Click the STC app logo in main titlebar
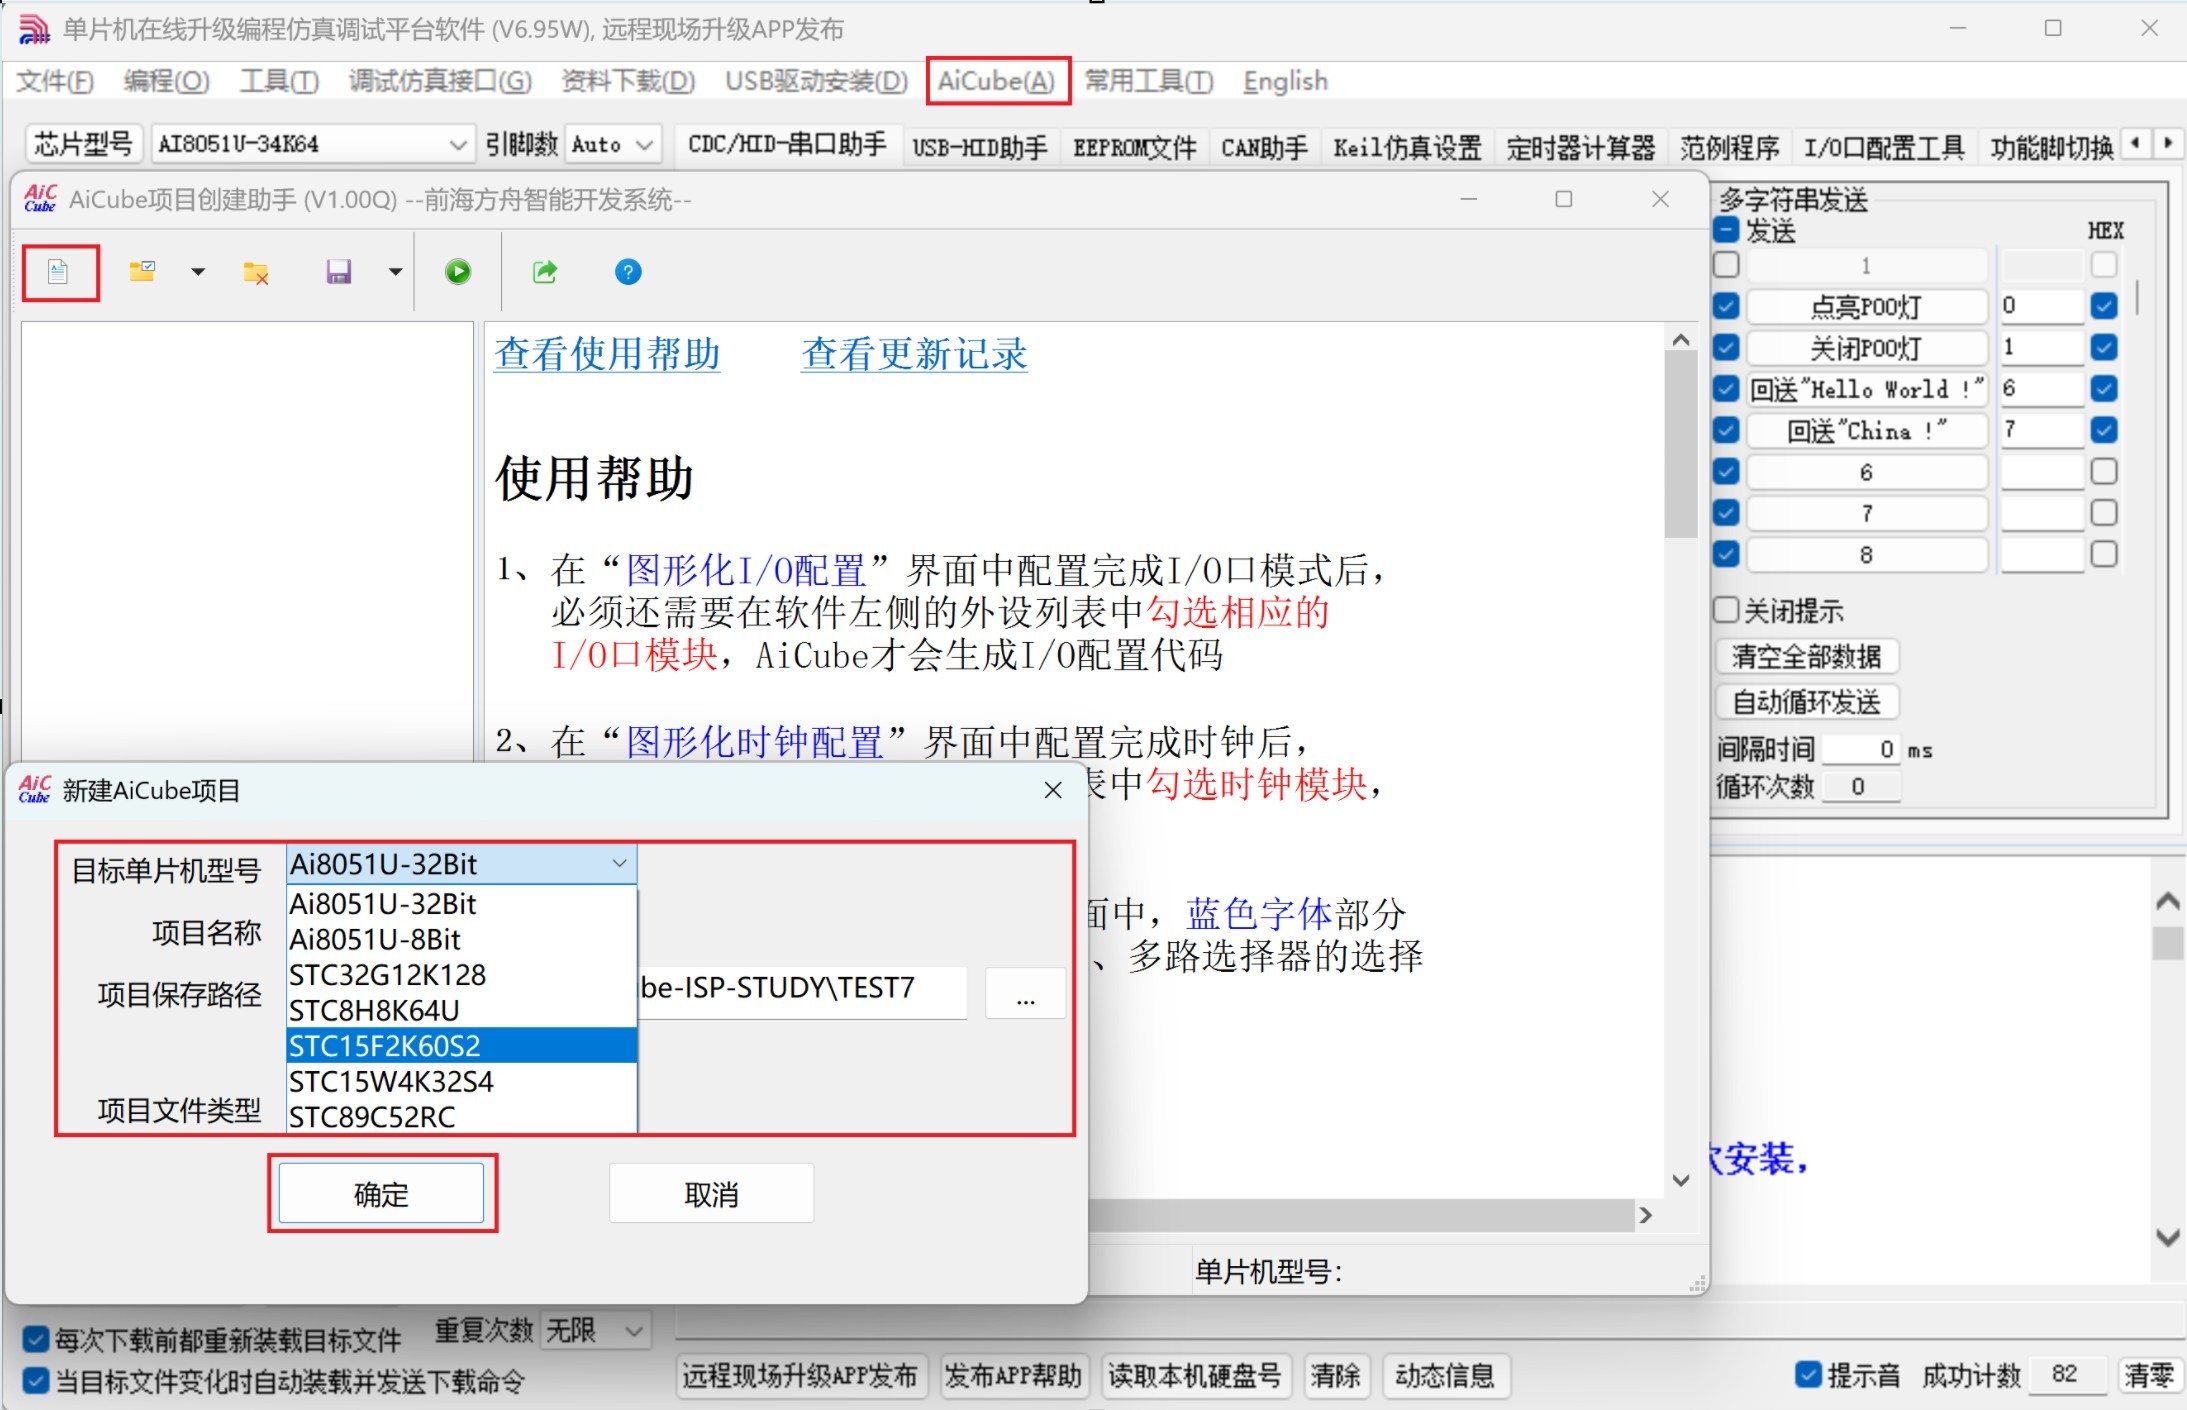2187x1410 pixels. pos(34,29)
